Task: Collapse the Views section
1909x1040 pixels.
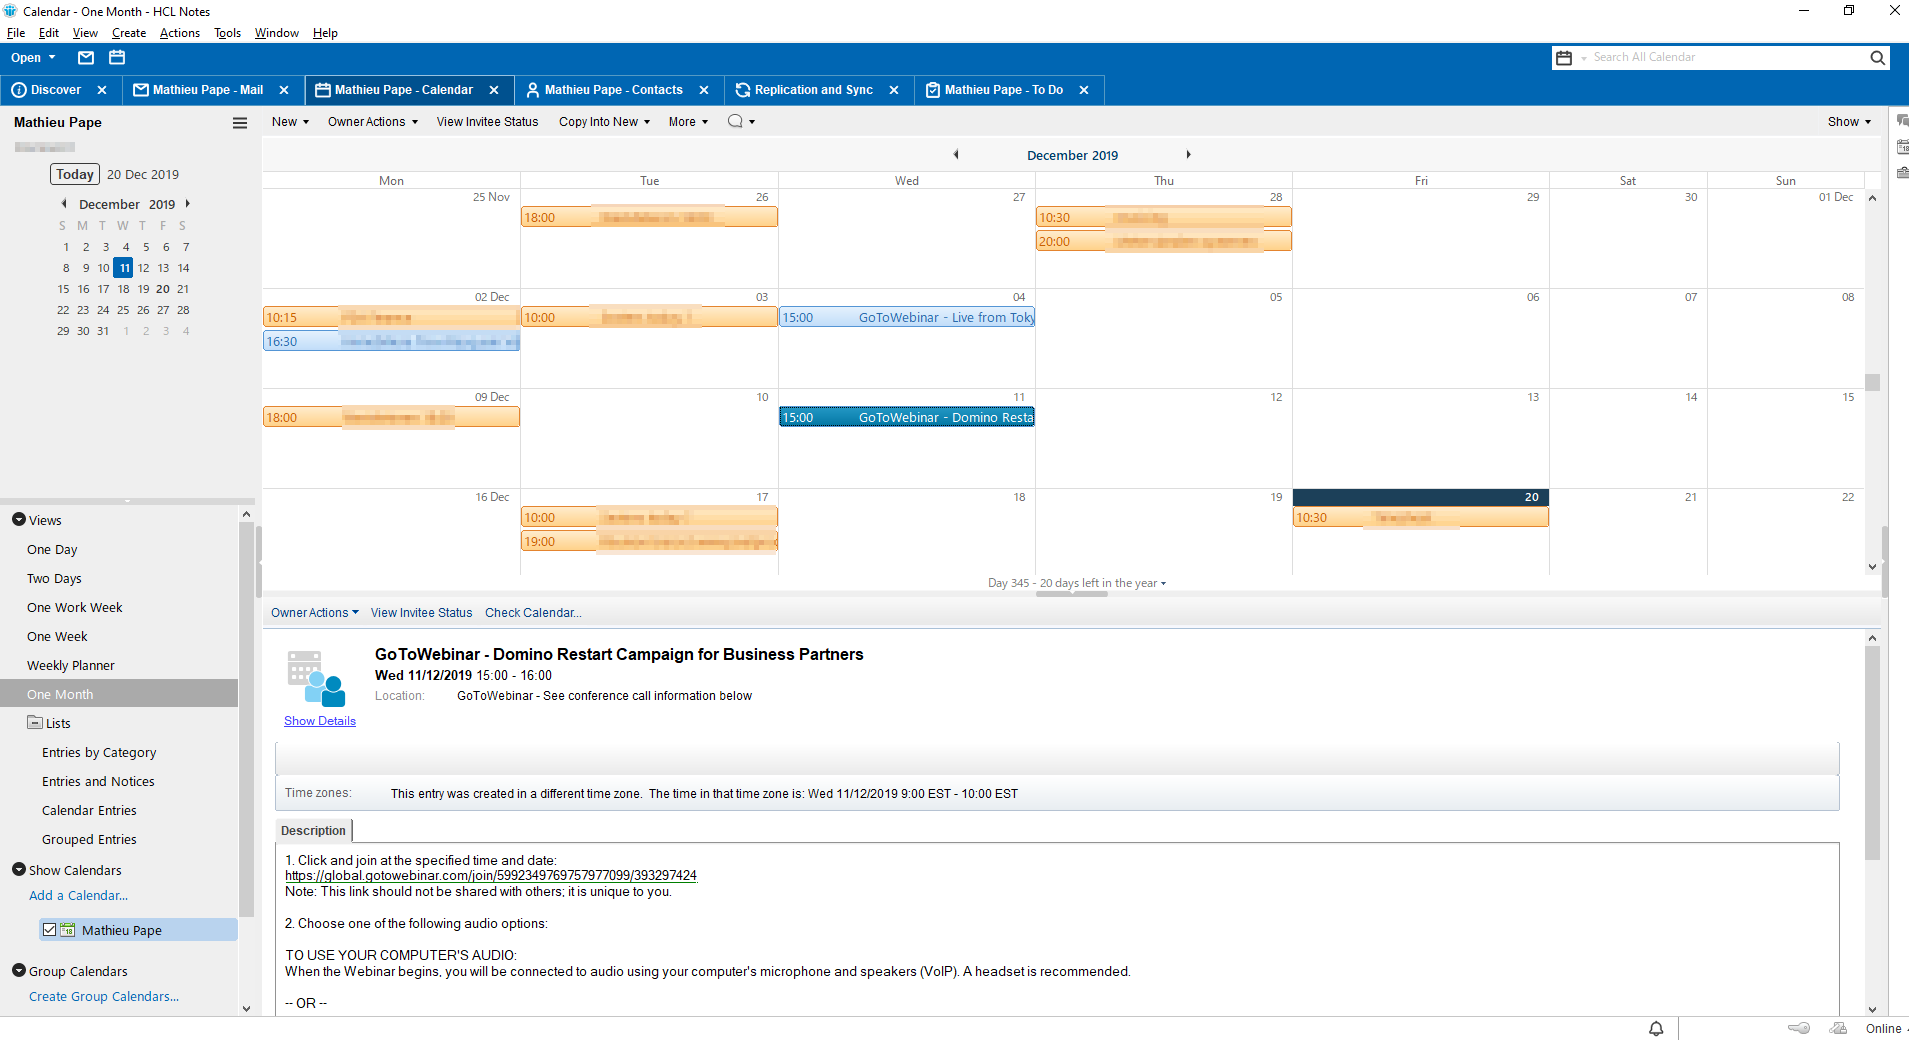Action: pyautogui.click(x=19, y=520)
